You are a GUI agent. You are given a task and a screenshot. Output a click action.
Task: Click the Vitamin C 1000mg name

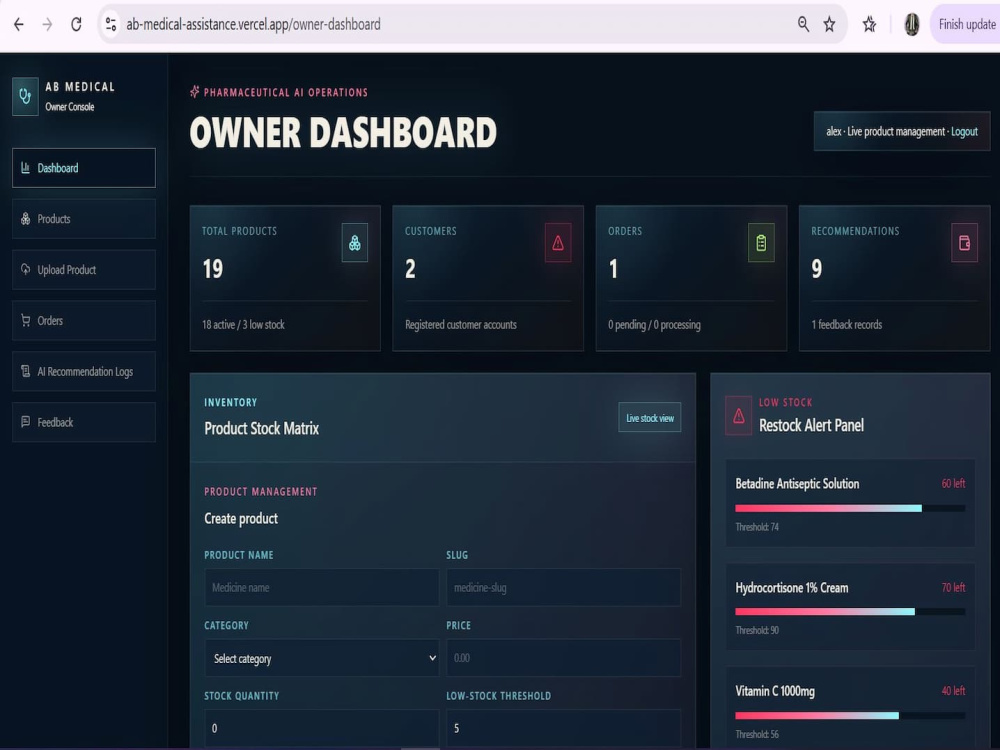[x=775, y=691]
